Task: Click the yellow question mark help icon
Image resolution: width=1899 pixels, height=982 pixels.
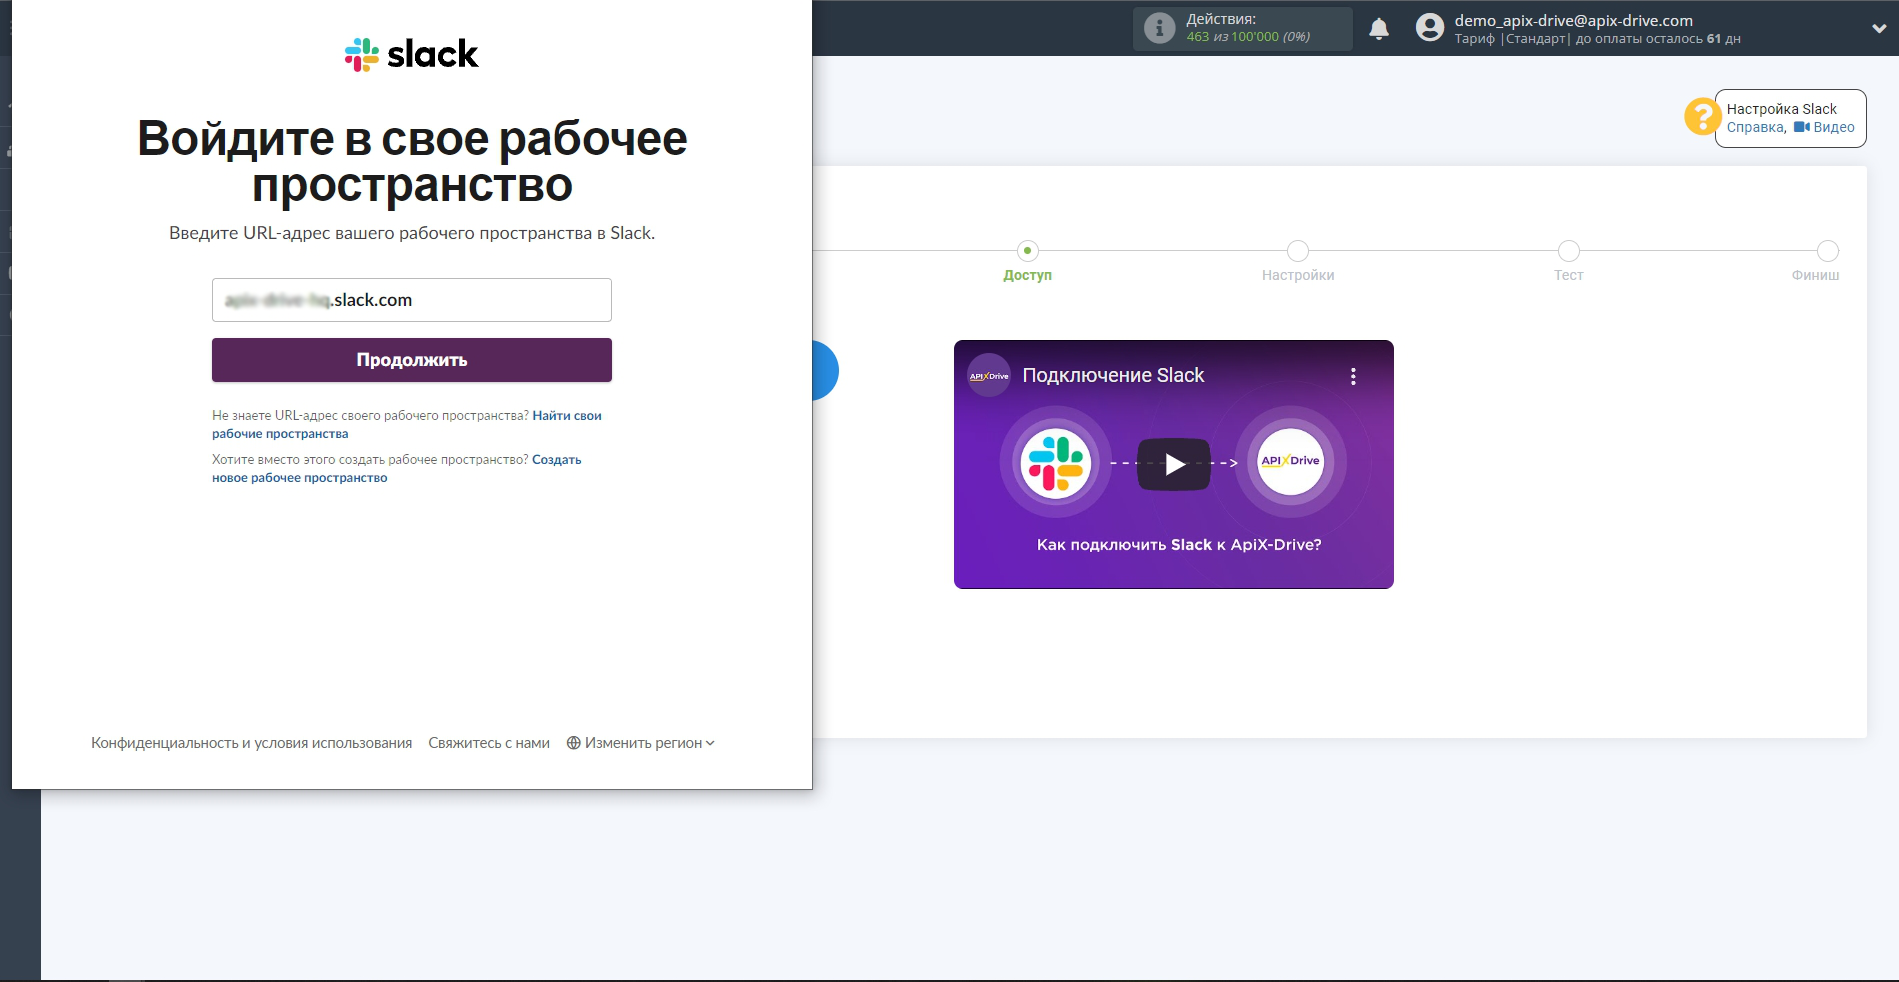Action: click(1702, 116)
